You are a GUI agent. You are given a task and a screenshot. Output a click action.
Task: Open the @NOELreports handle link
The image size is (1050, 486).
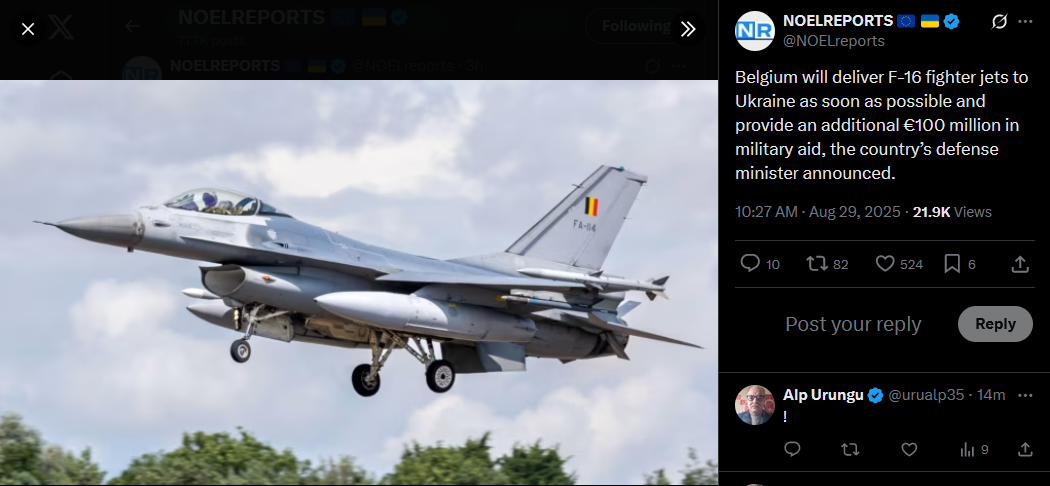click(834, 41)
